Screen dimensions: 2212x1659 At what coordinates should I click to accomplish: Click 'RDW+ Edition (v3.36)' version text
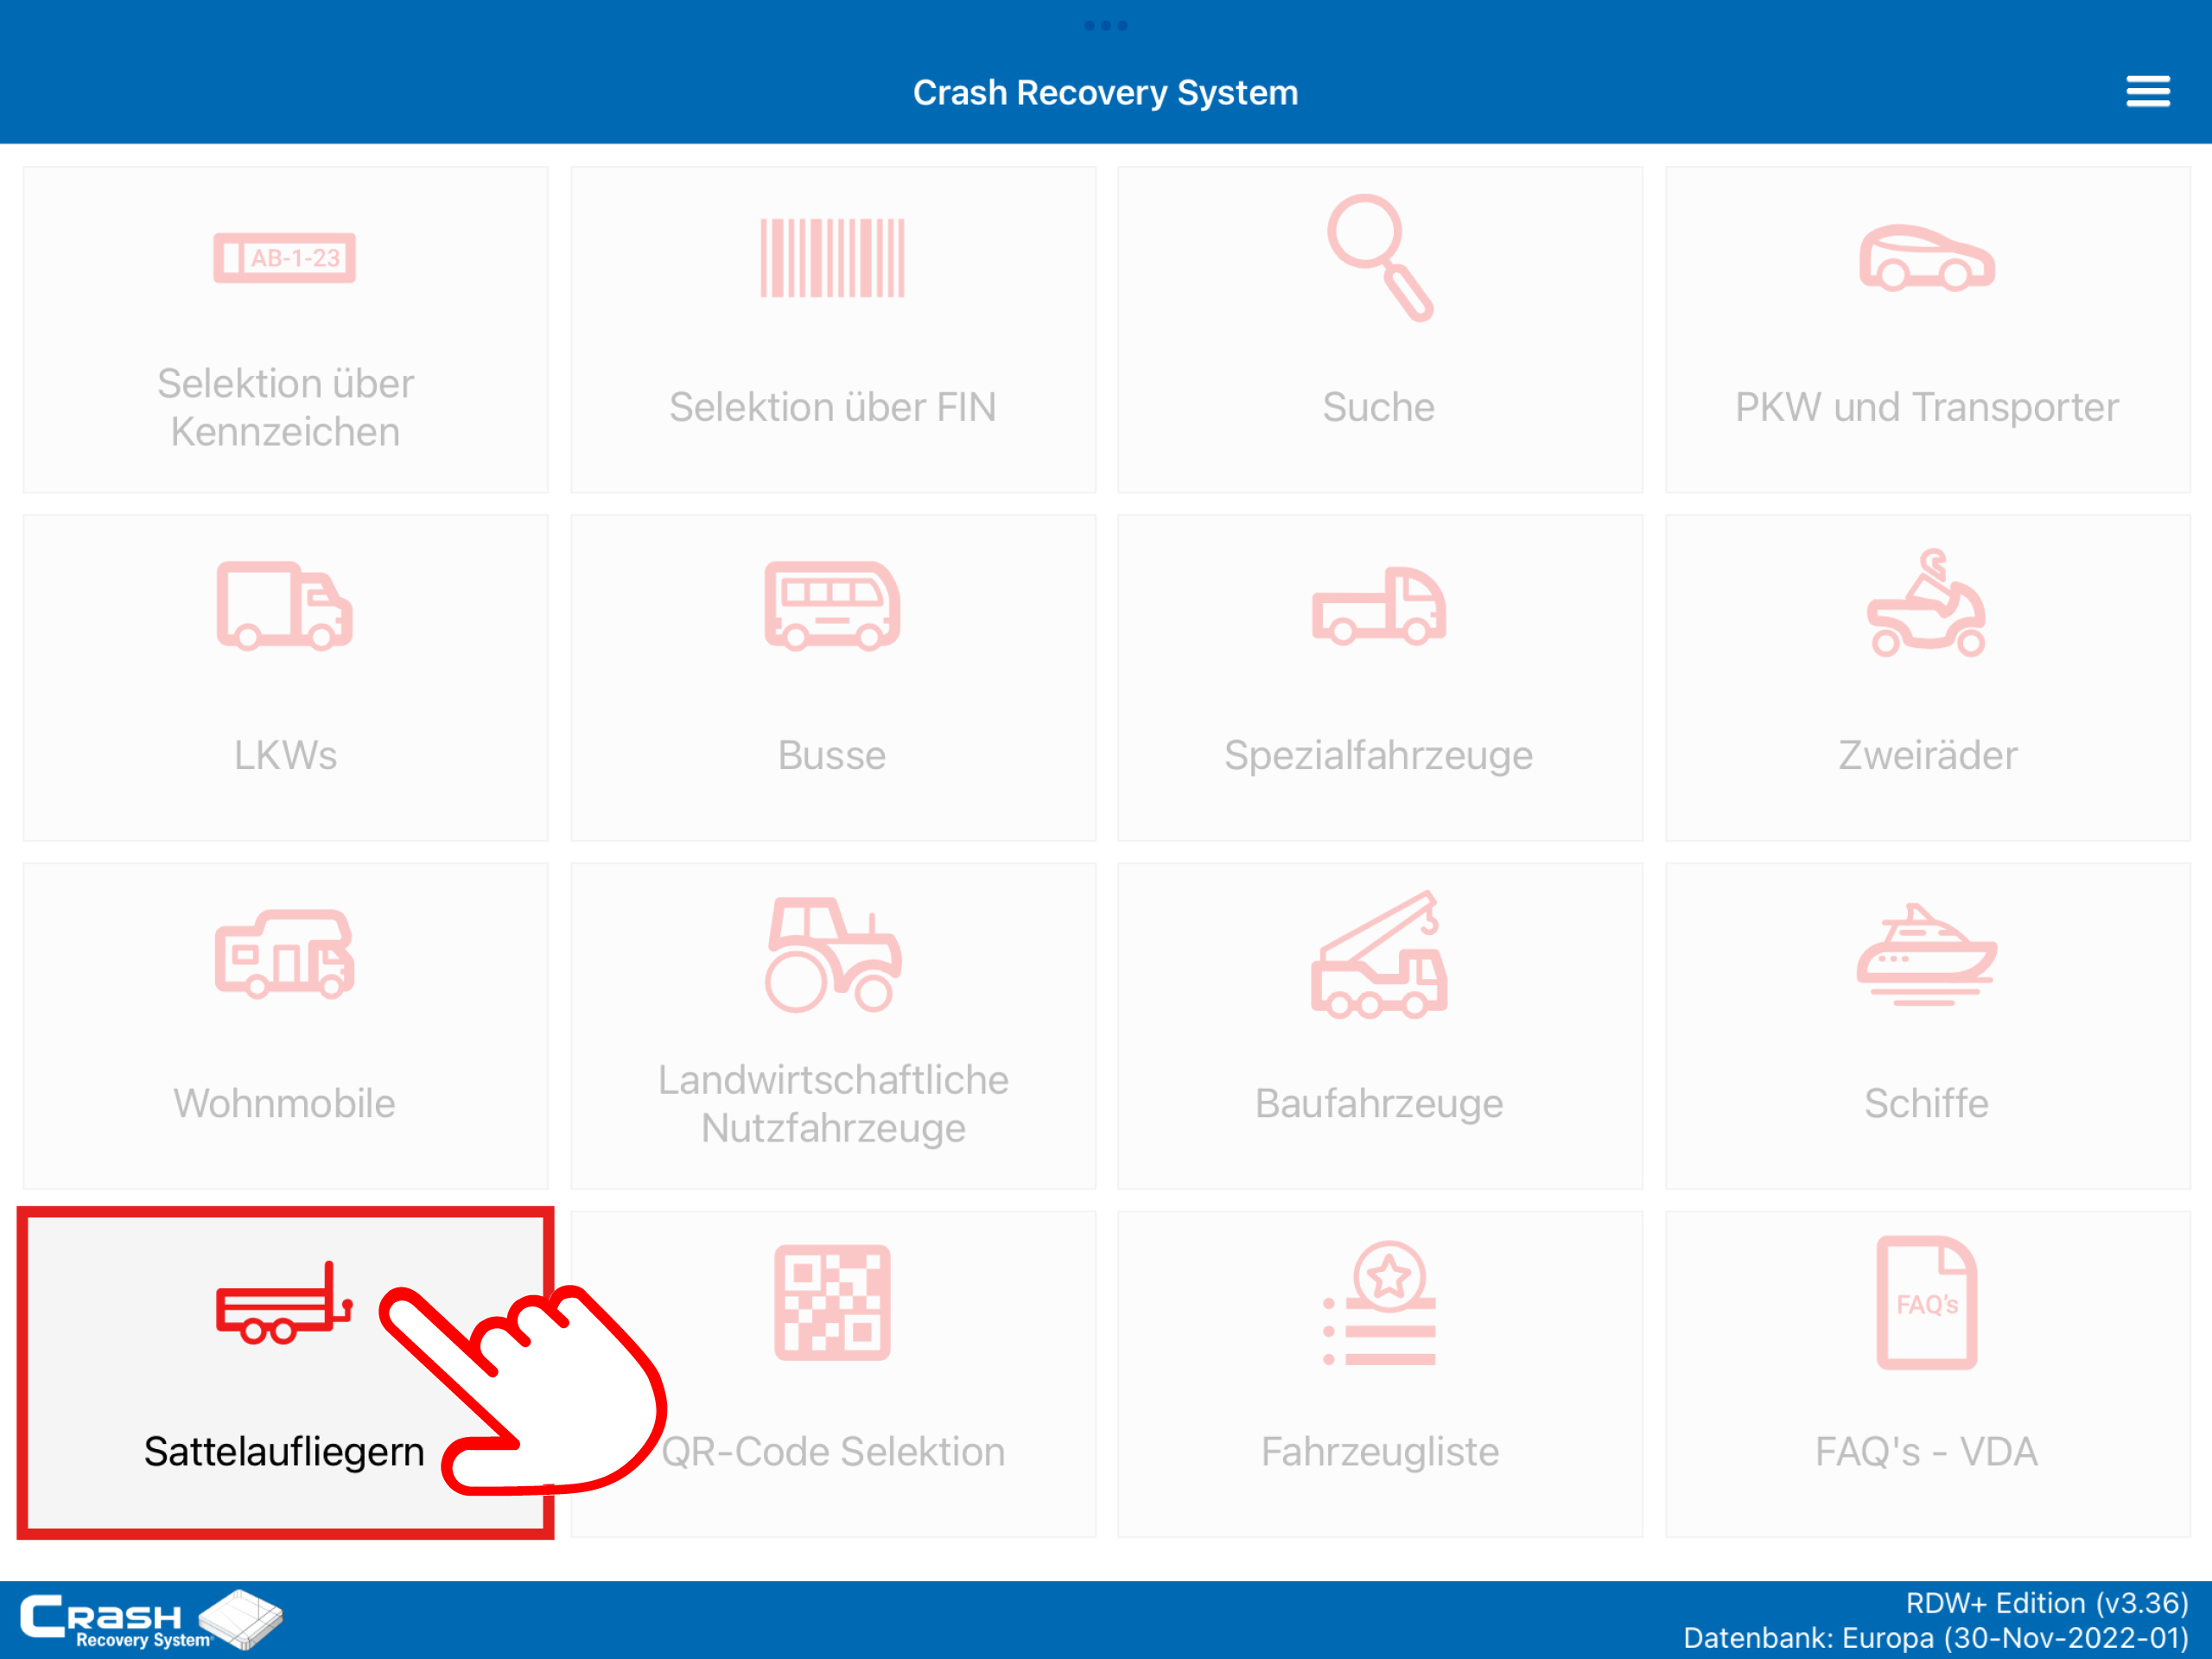pos(2047,1603)
